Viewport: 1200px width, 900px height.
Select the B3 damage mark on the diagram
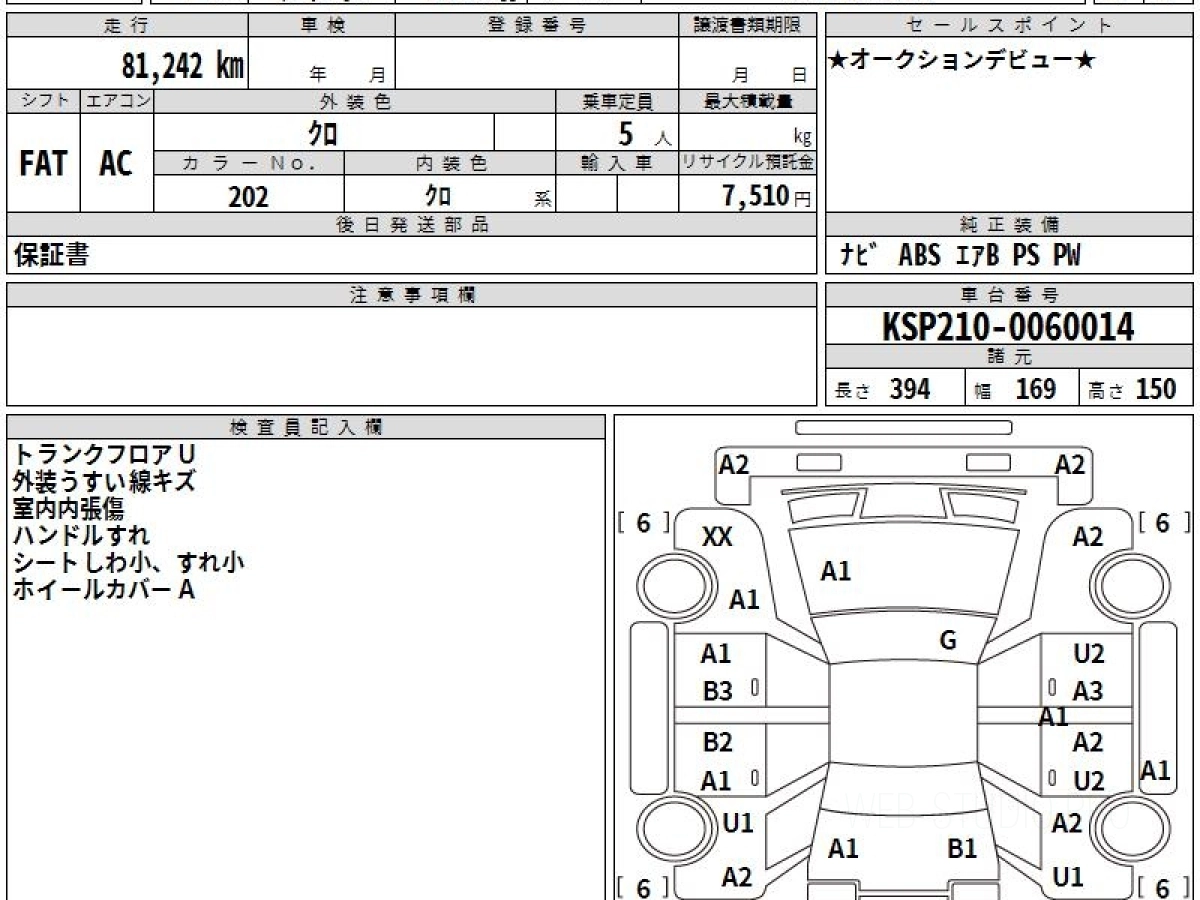point(717,691)
